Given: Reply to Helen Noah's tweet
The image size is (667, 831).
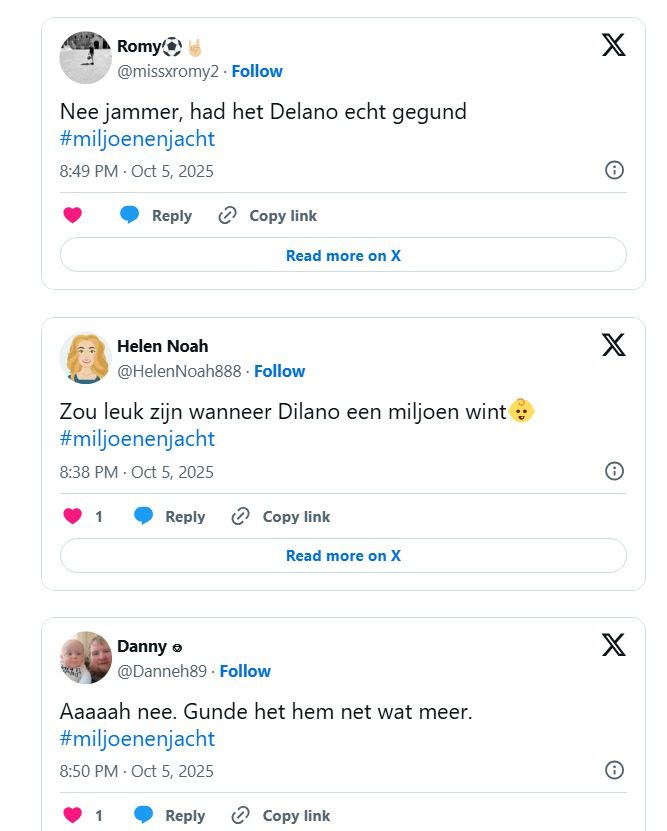Looking at the screenshot, I should coord(169,516).
